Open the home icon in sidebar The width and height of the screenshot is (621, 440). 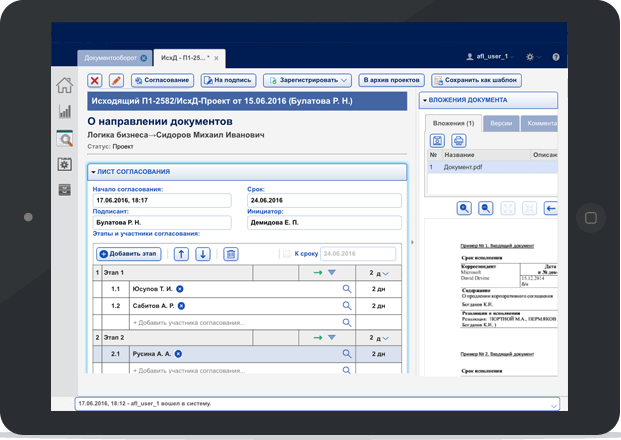coord(65,85)
